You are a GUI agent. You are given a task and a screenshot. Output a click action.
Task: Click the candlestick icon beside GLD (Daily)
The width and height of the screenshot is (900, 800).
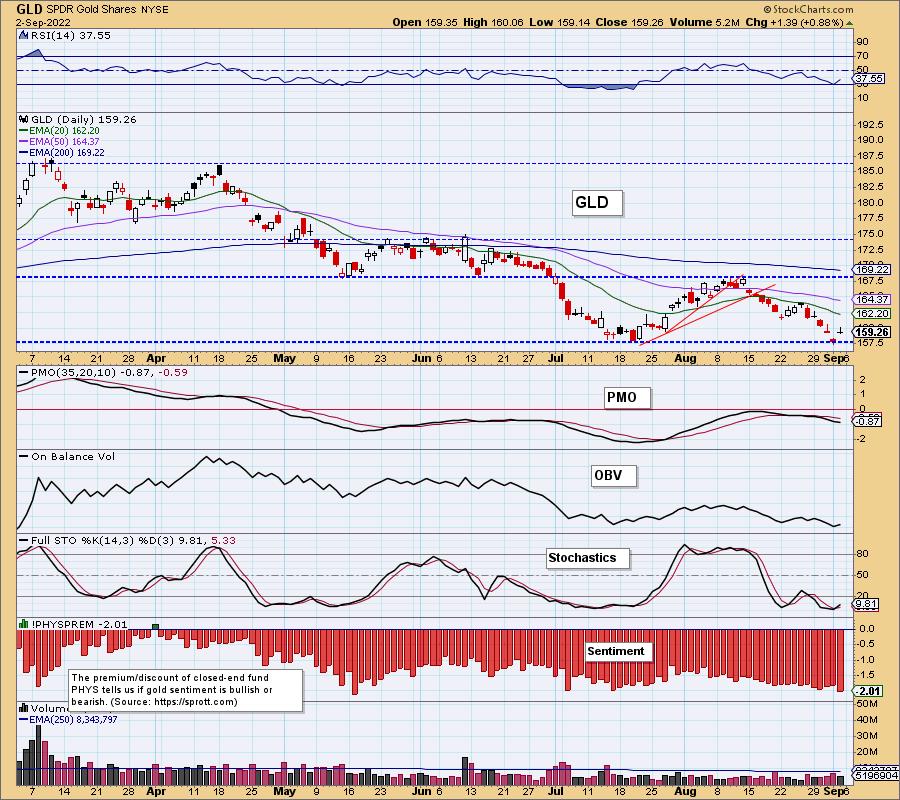coord(23,119)
